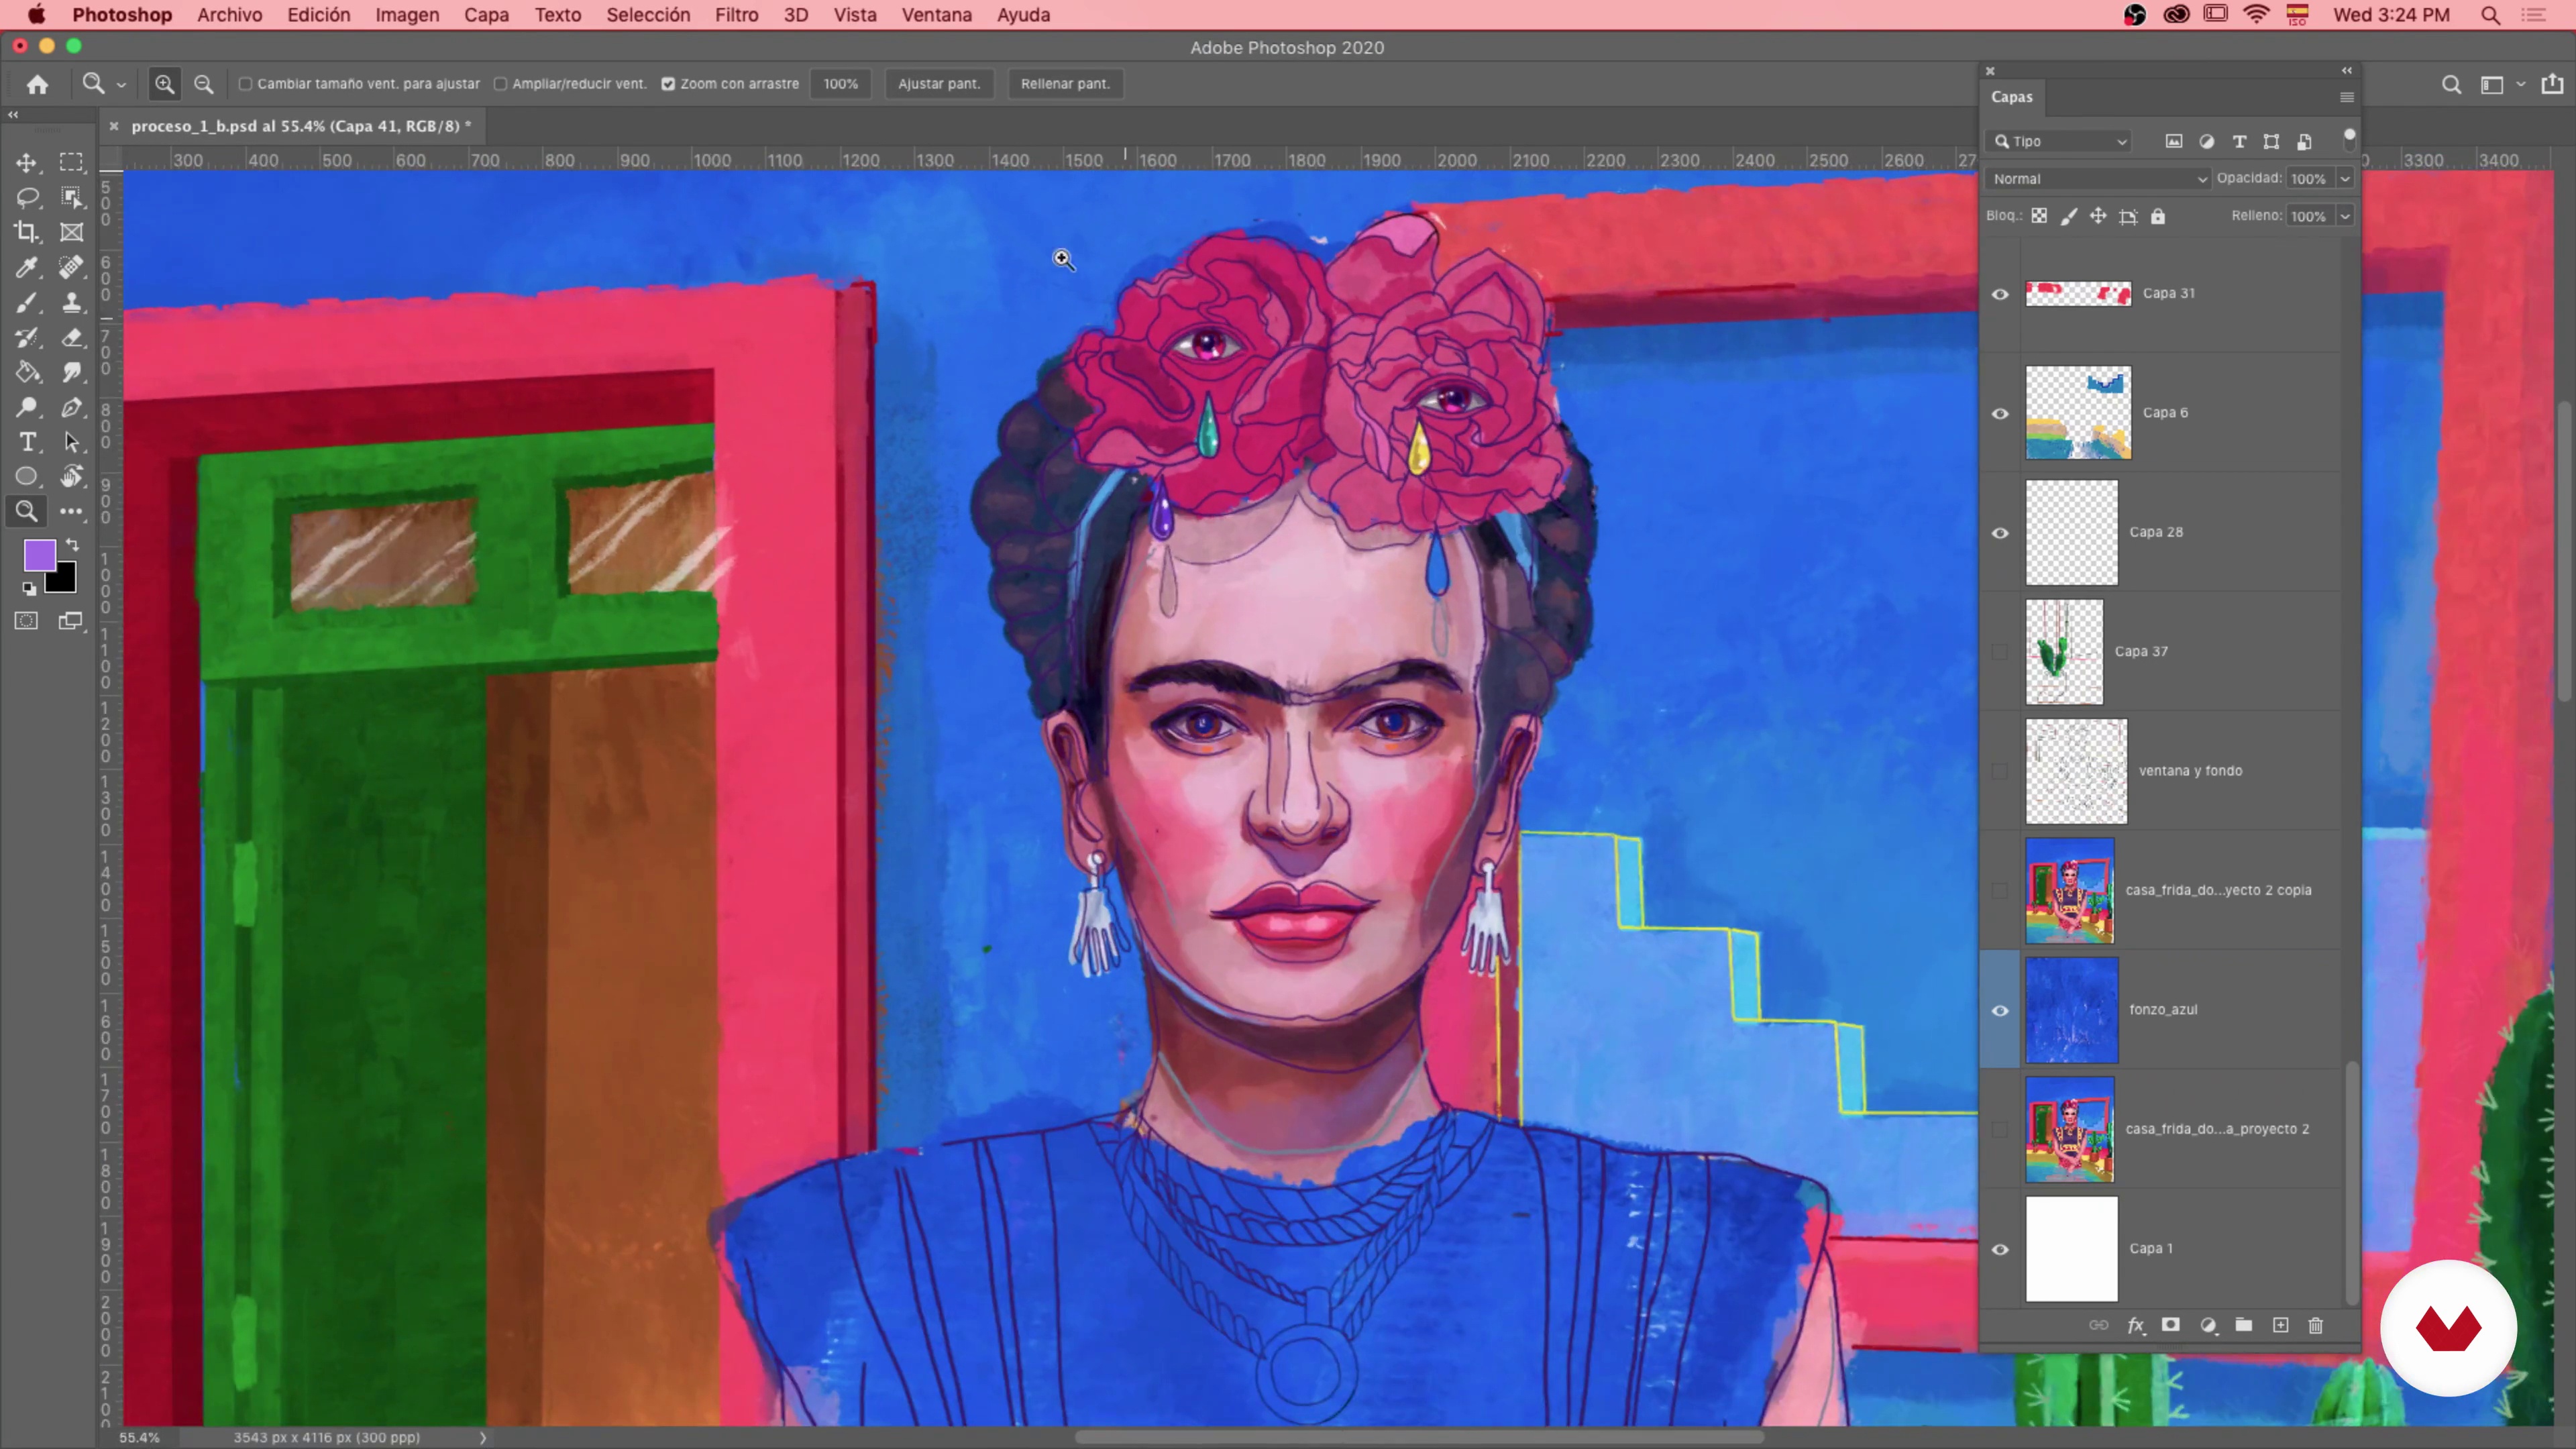Select the Lasso tool

click(x=27, y=197)
